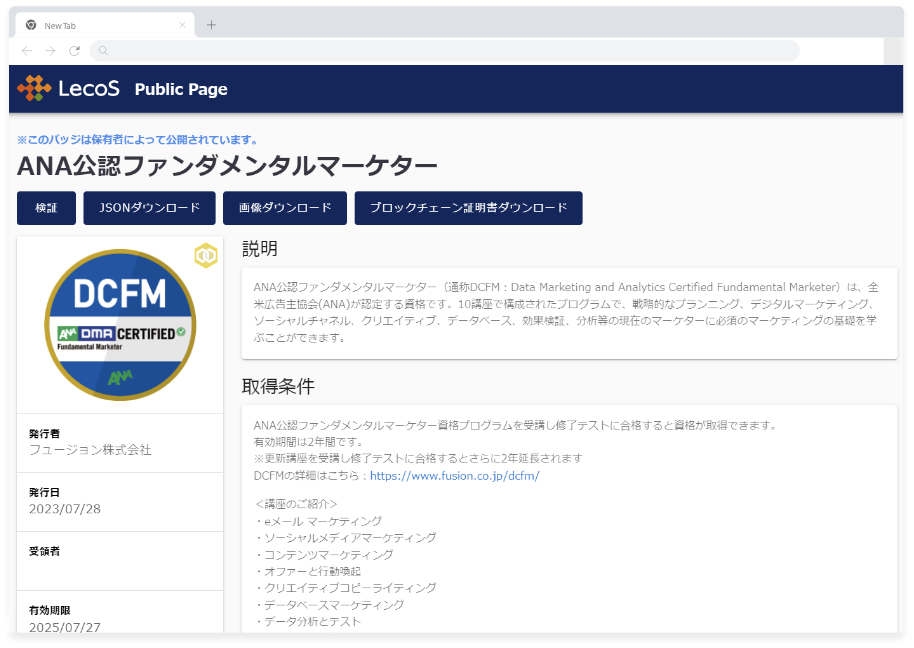914x648 pixels.
Task: Click the ANA公認ファンダメンタルマーケター page title
Action: 227,165
